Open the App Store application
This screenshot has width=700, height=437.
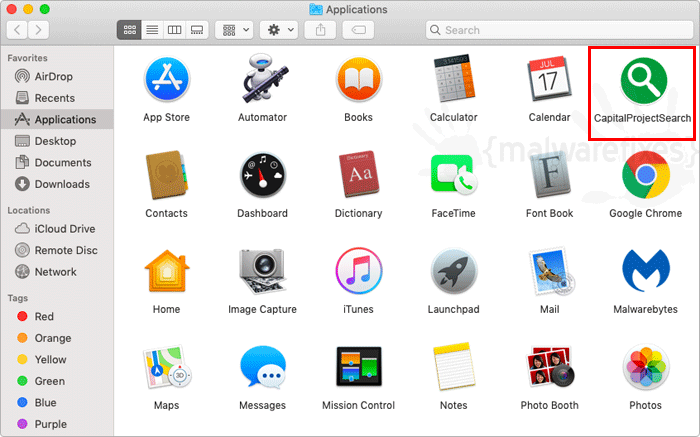[167, 79]
